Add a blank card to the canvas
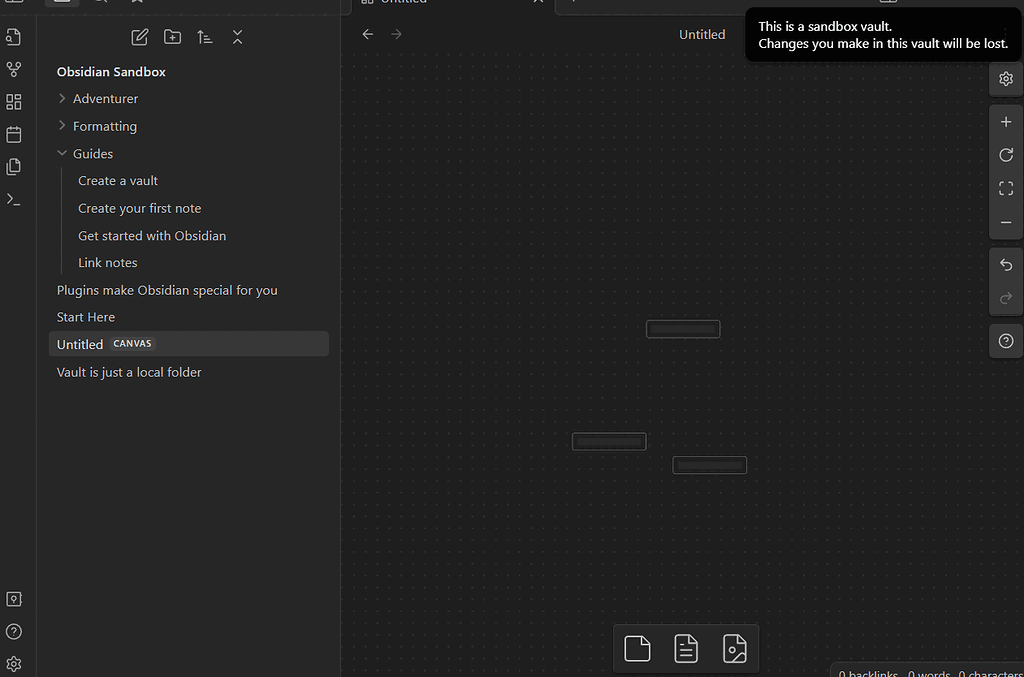1024x677 pixels. [x=637, y=649]
